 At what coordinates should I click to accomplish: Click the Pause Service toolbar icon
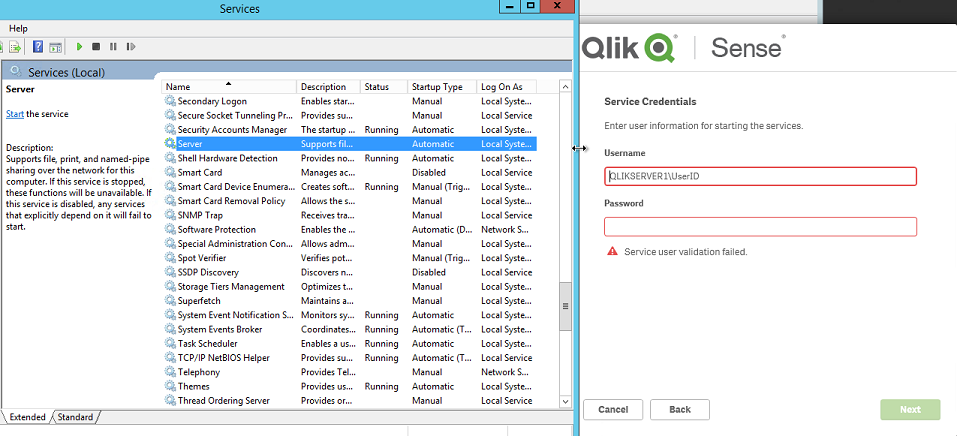113,46
